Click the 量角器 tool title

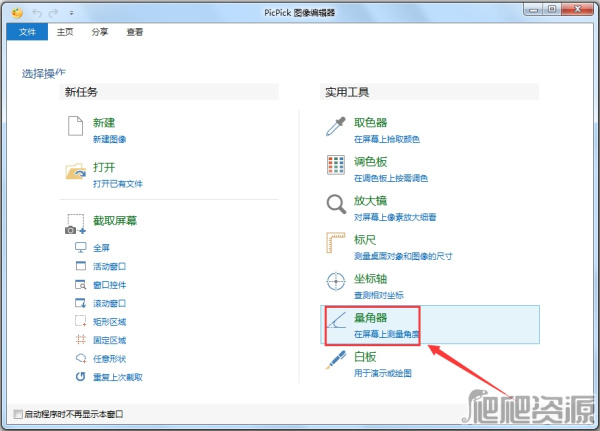tap(370, 318)
